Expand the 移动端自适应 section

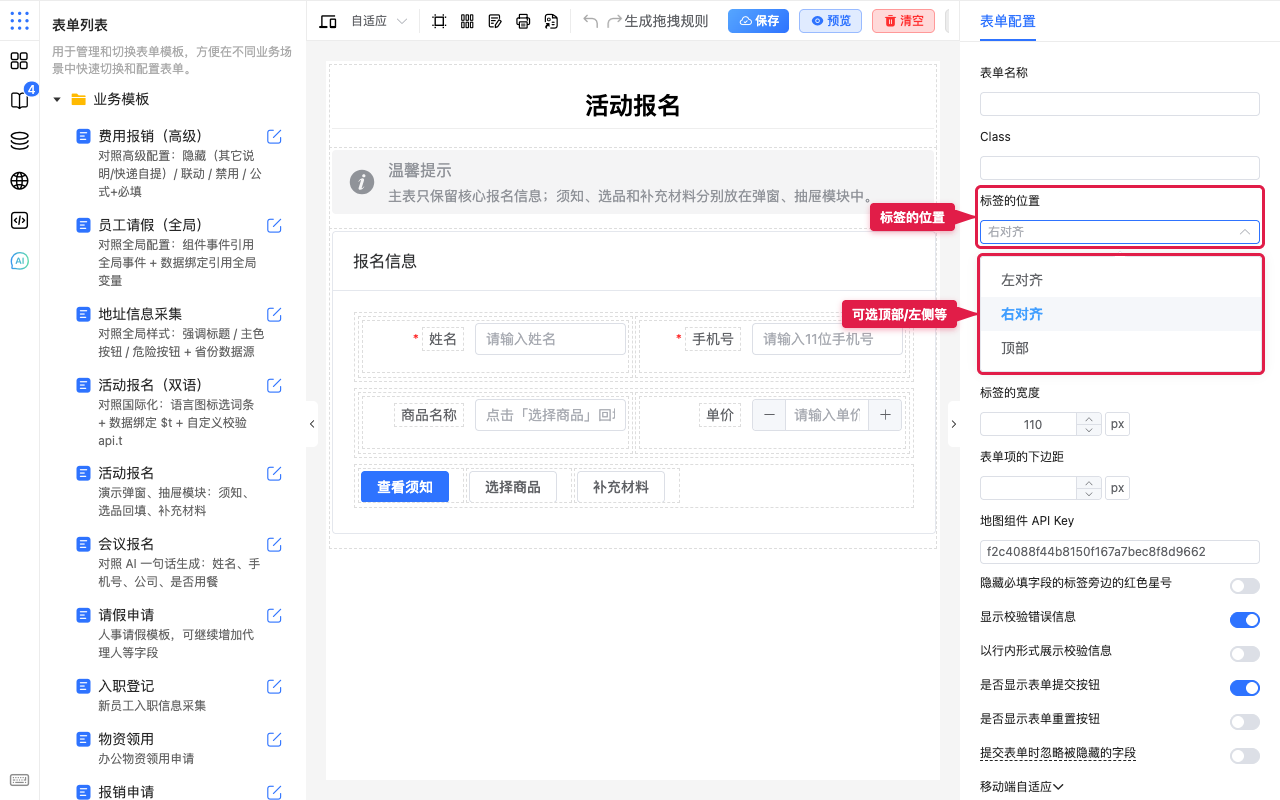1021,787
